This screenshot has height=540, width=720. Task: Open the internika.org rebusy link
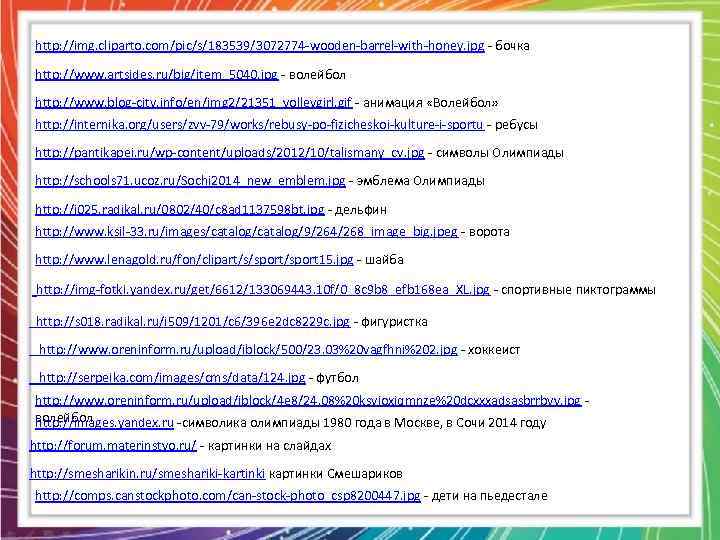259,124
